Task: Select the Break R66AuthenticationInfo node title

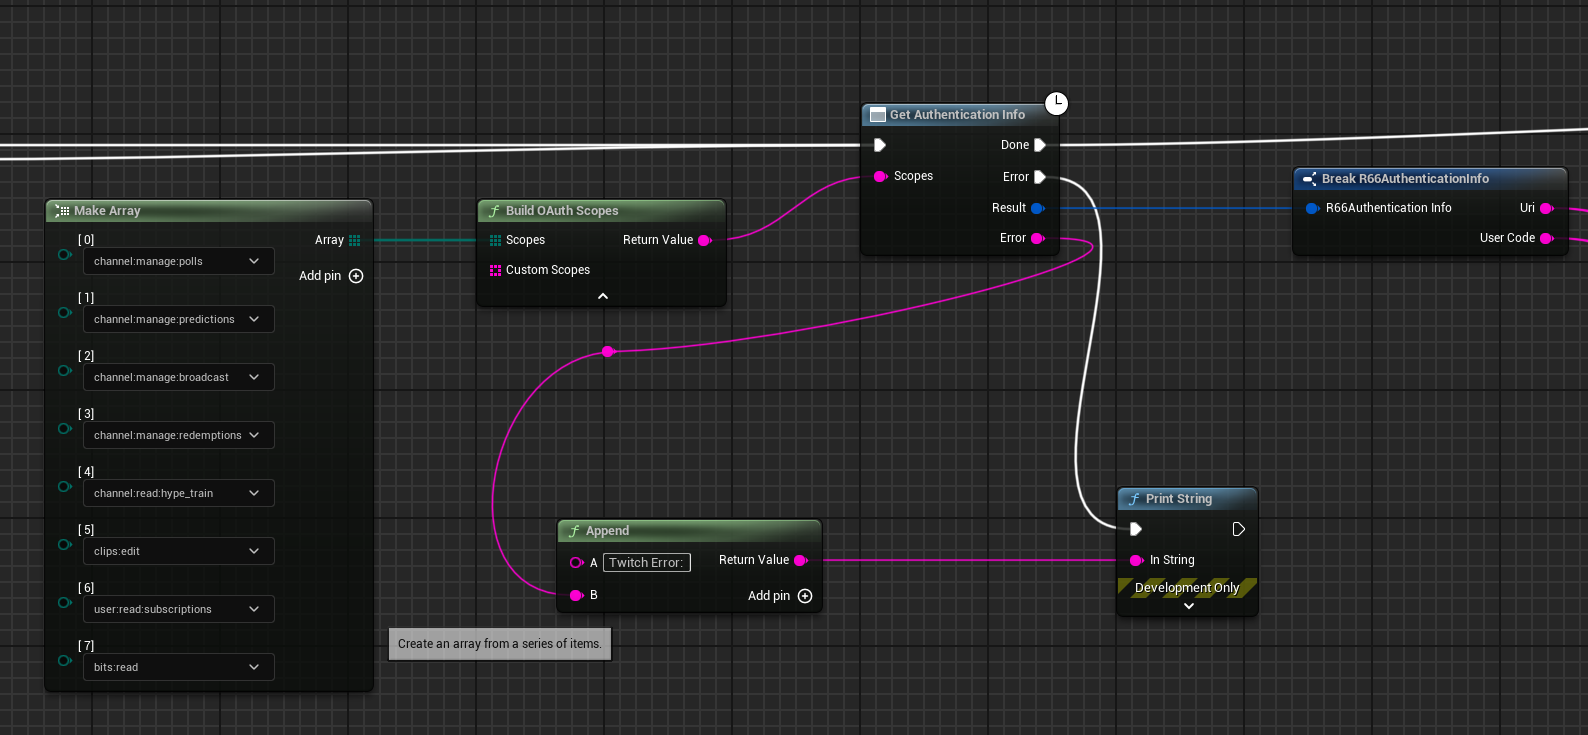Action: point(1405,179)
